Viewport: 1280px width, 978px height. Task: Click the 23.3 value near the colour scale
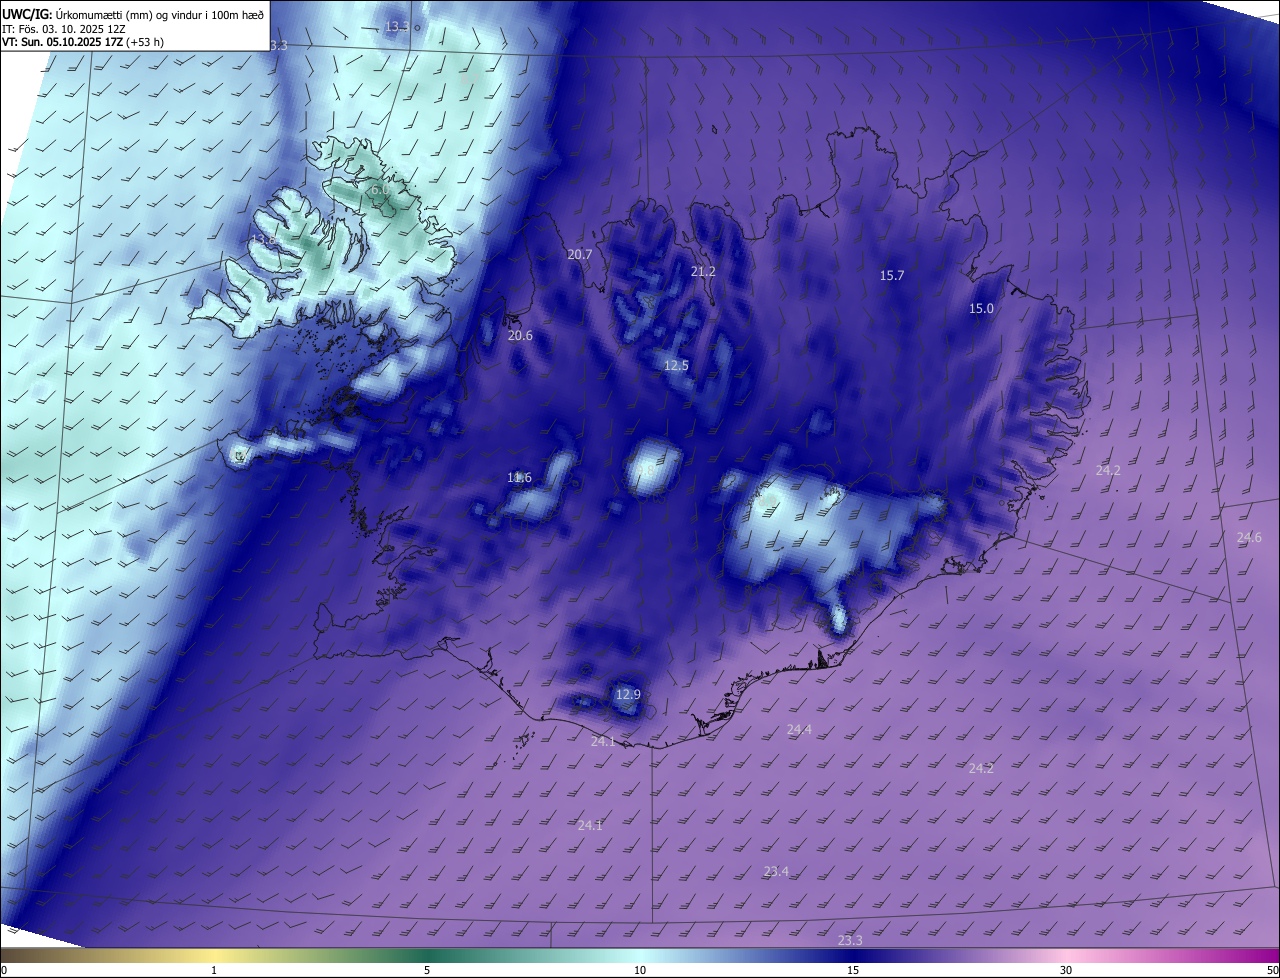pos(849,941)
